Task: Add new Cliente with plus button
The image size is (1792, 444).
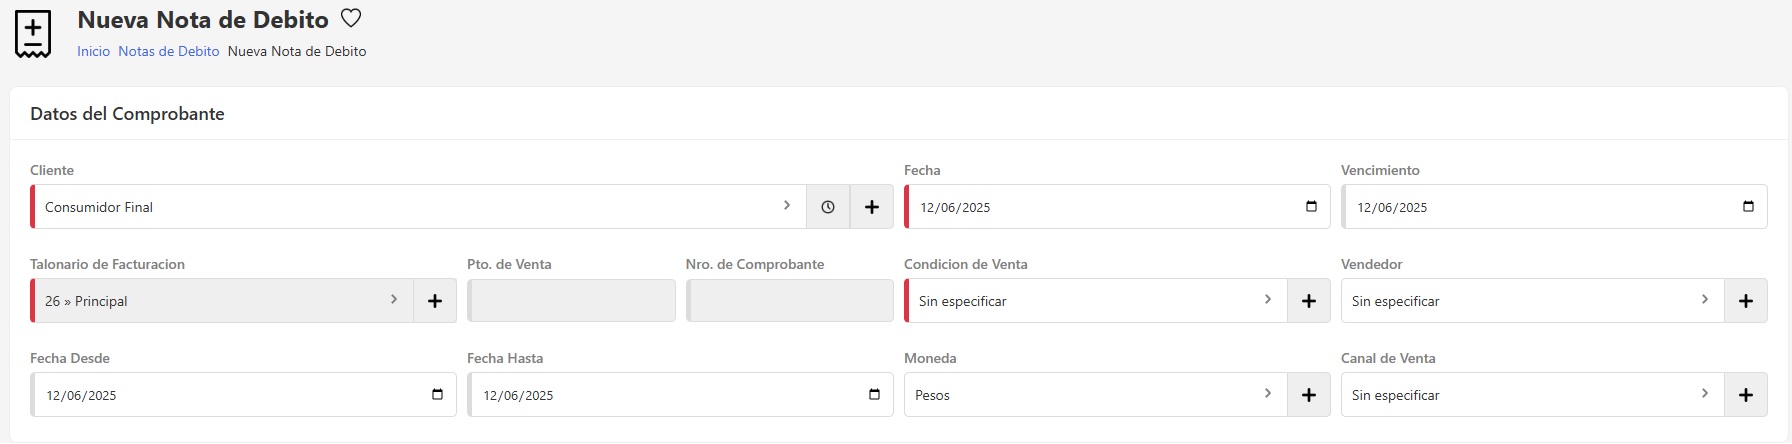Action: click(872, 207)
